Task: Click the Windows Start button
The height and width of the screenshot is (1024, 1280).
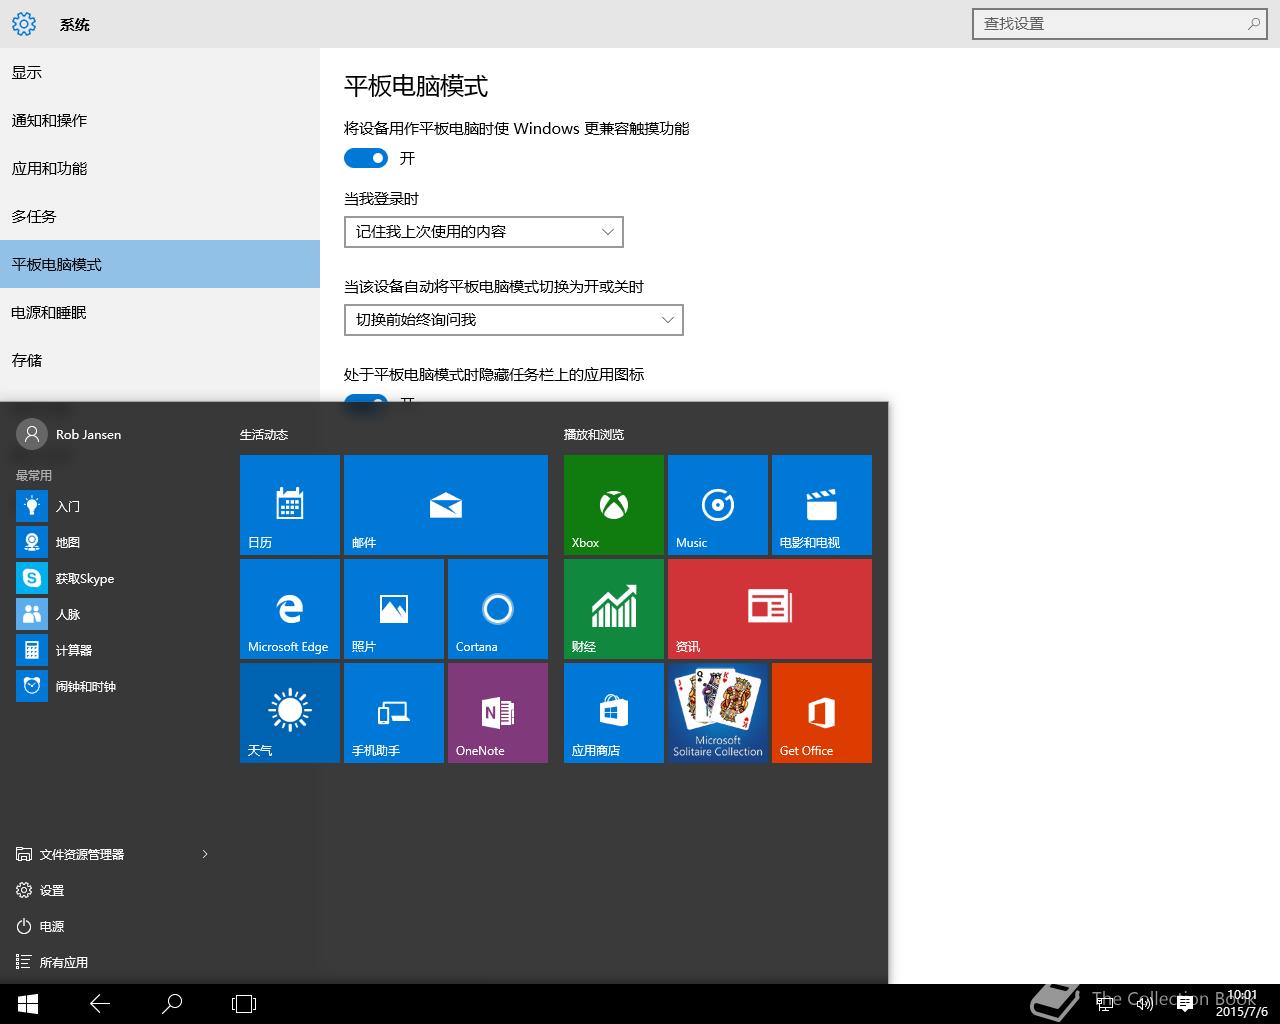Action: [28, 1004]
